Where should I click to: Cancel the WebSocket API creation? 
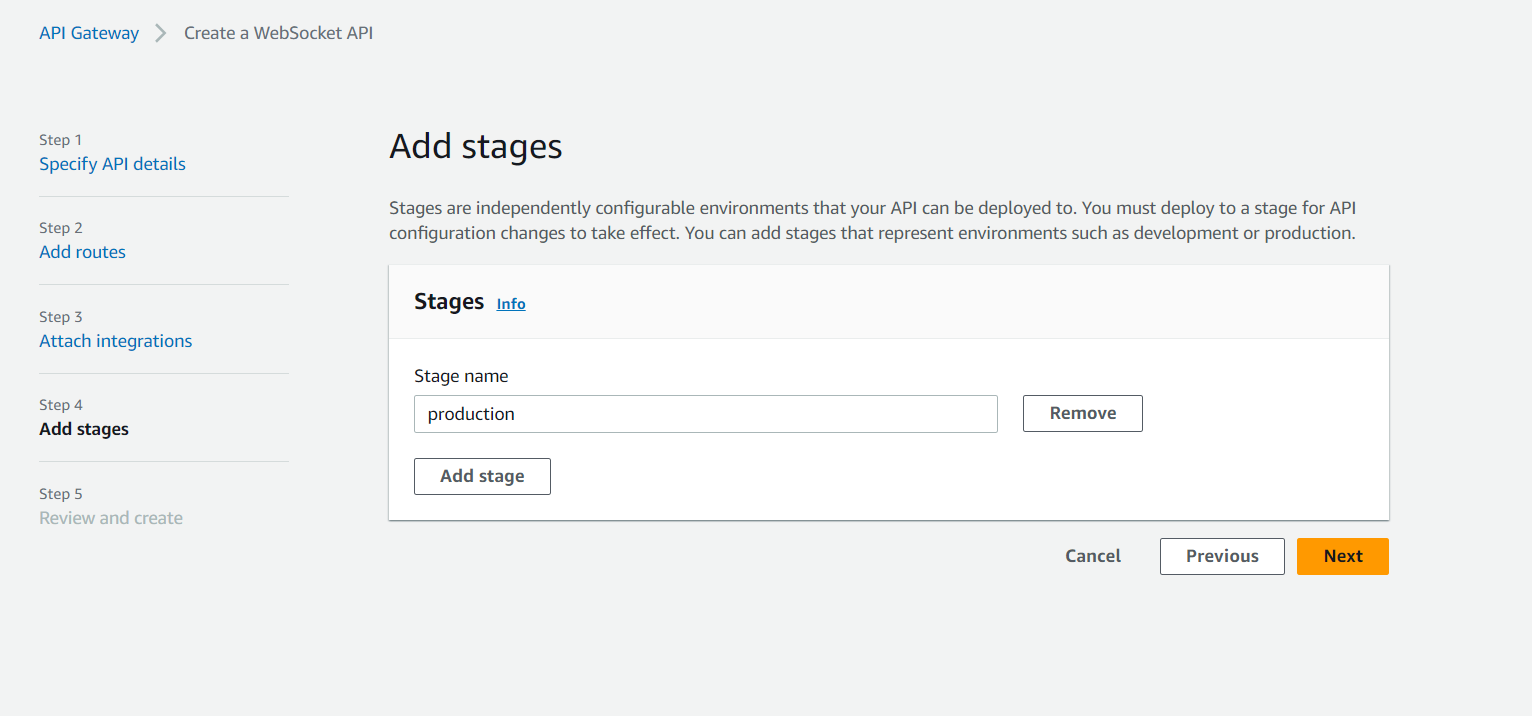1093,556
